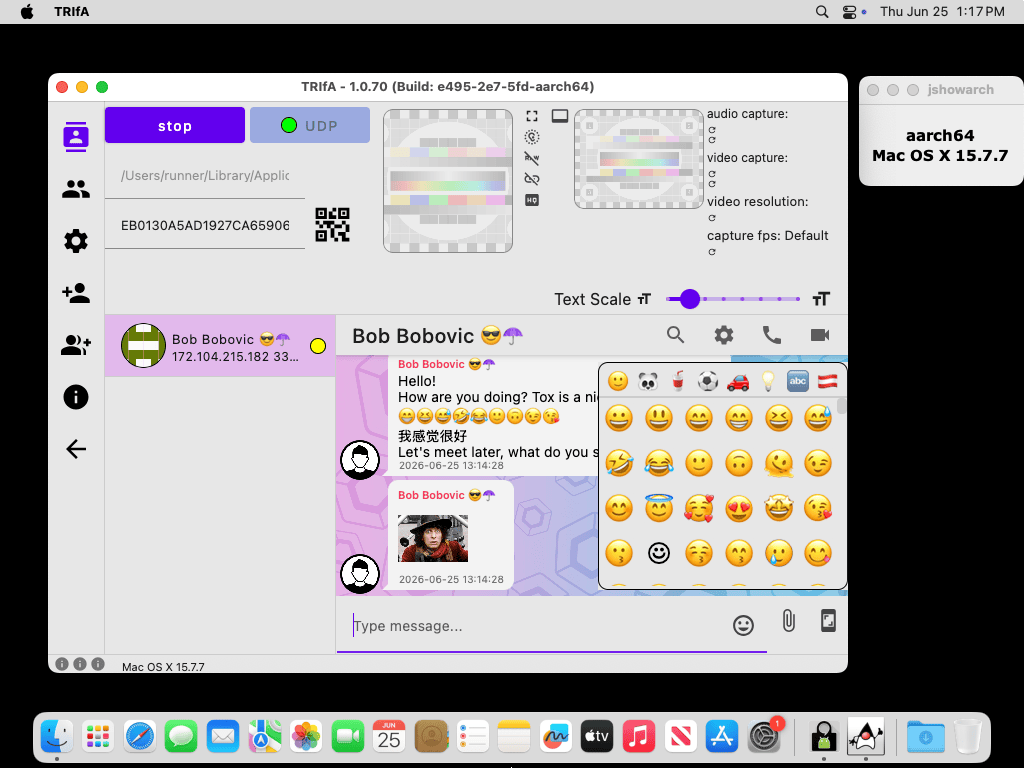Open the own profile sidebar icon
This screenshot has height=768, width=1024.
[76, 136]
